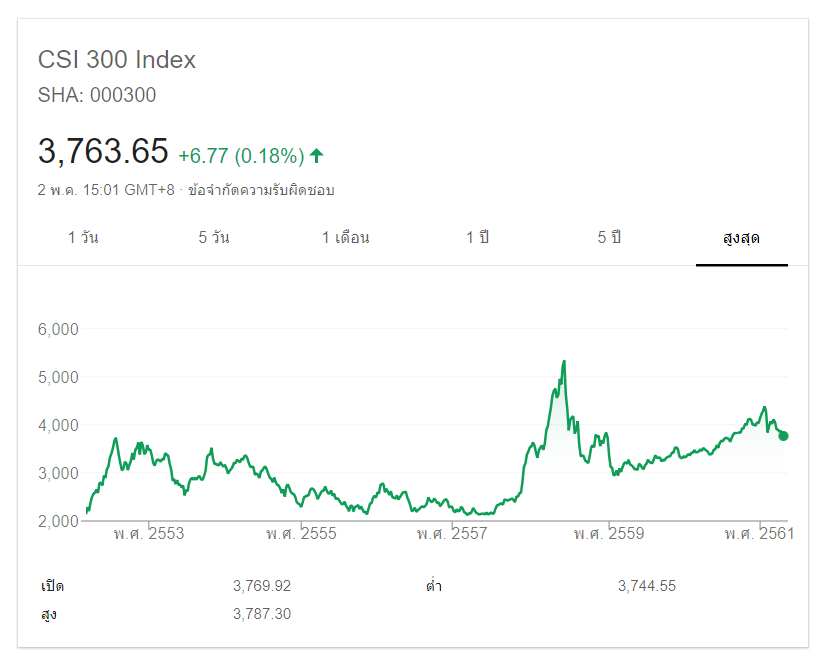823x659 pixels.
Task: Click the พ.ศ. 2561 axis label
Action: (759, 534)
